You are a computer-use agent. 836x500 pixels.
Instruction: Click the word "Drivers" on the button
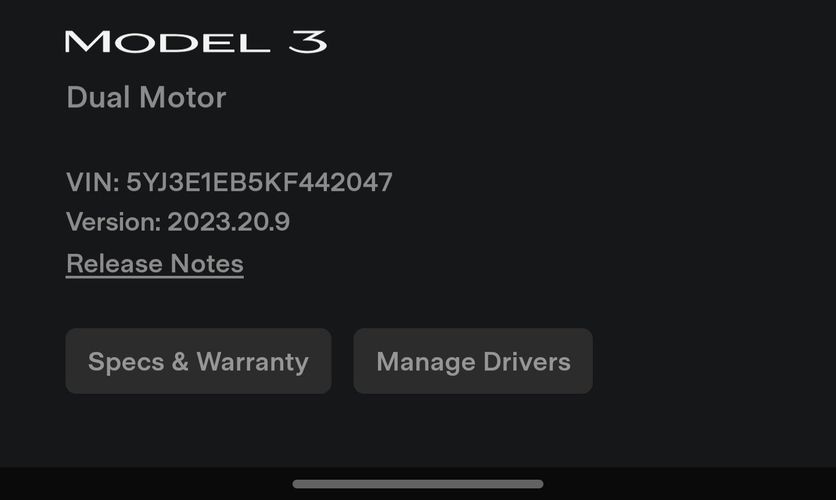tap(527, 361)
